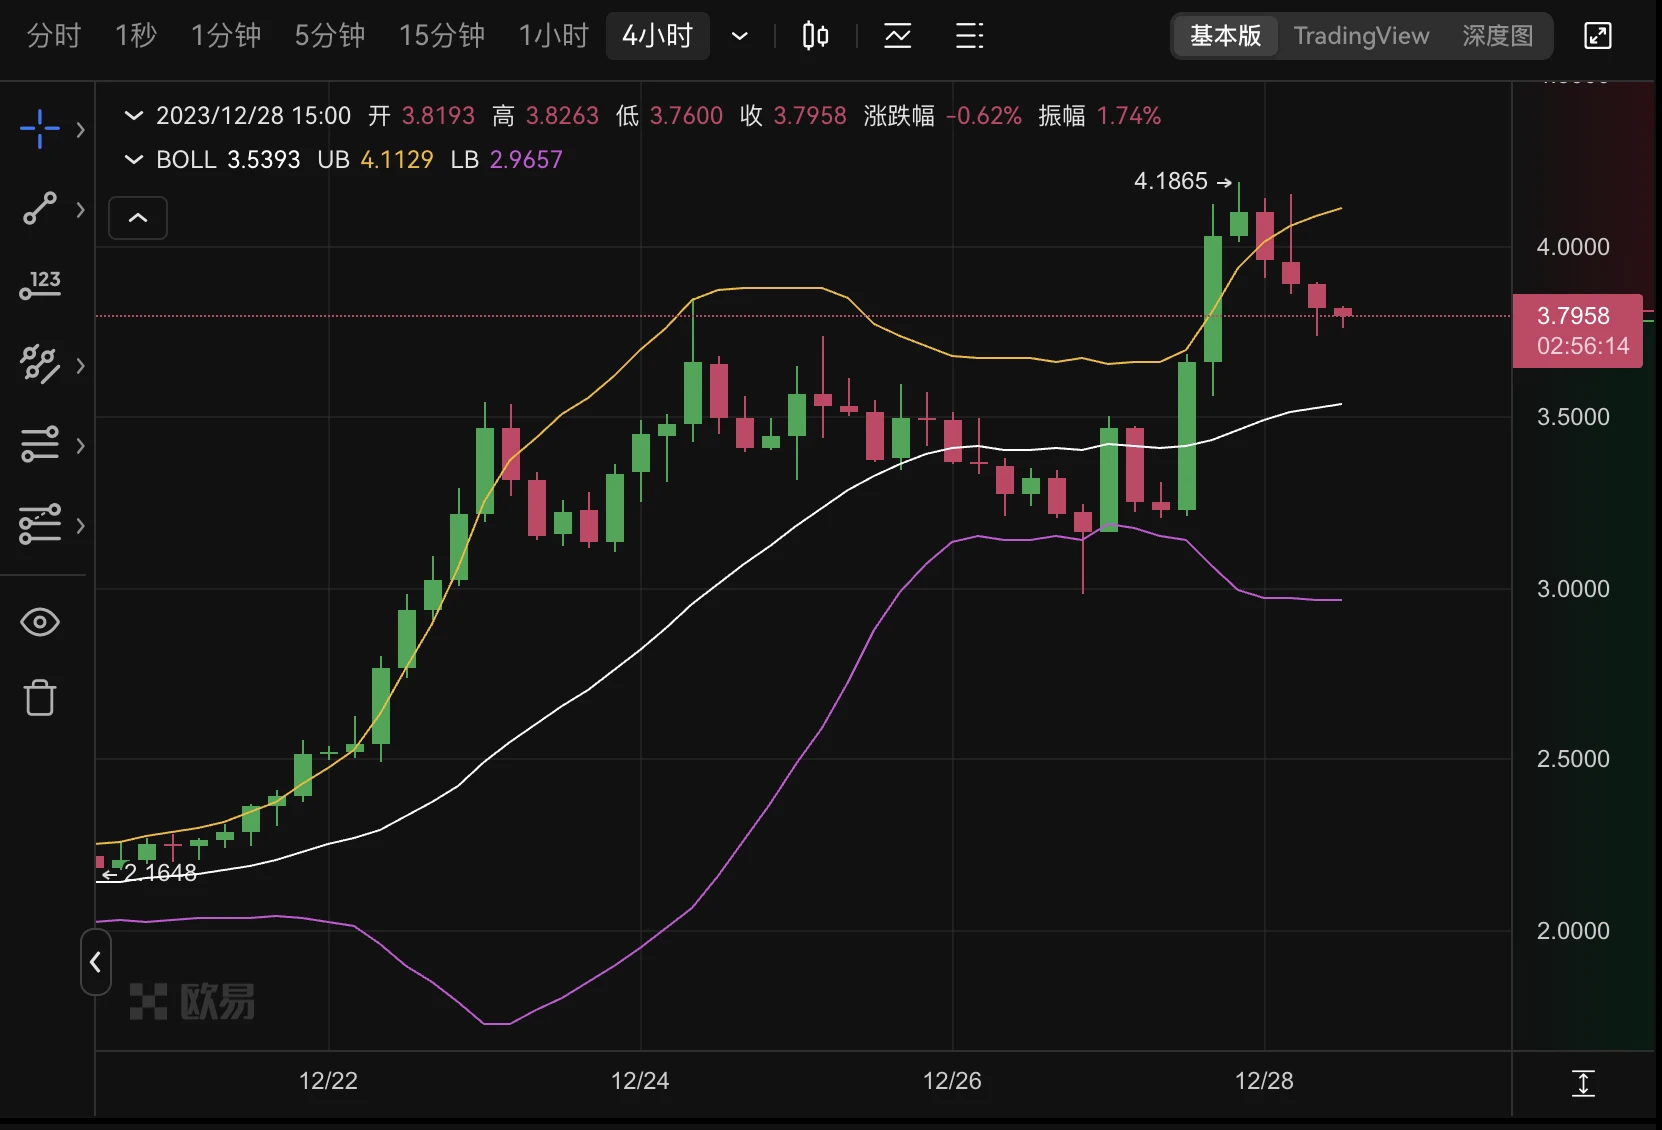Open the more timeframes dropdown arrow
This screenshot has height=1130, width=1662.
(740, 37)
